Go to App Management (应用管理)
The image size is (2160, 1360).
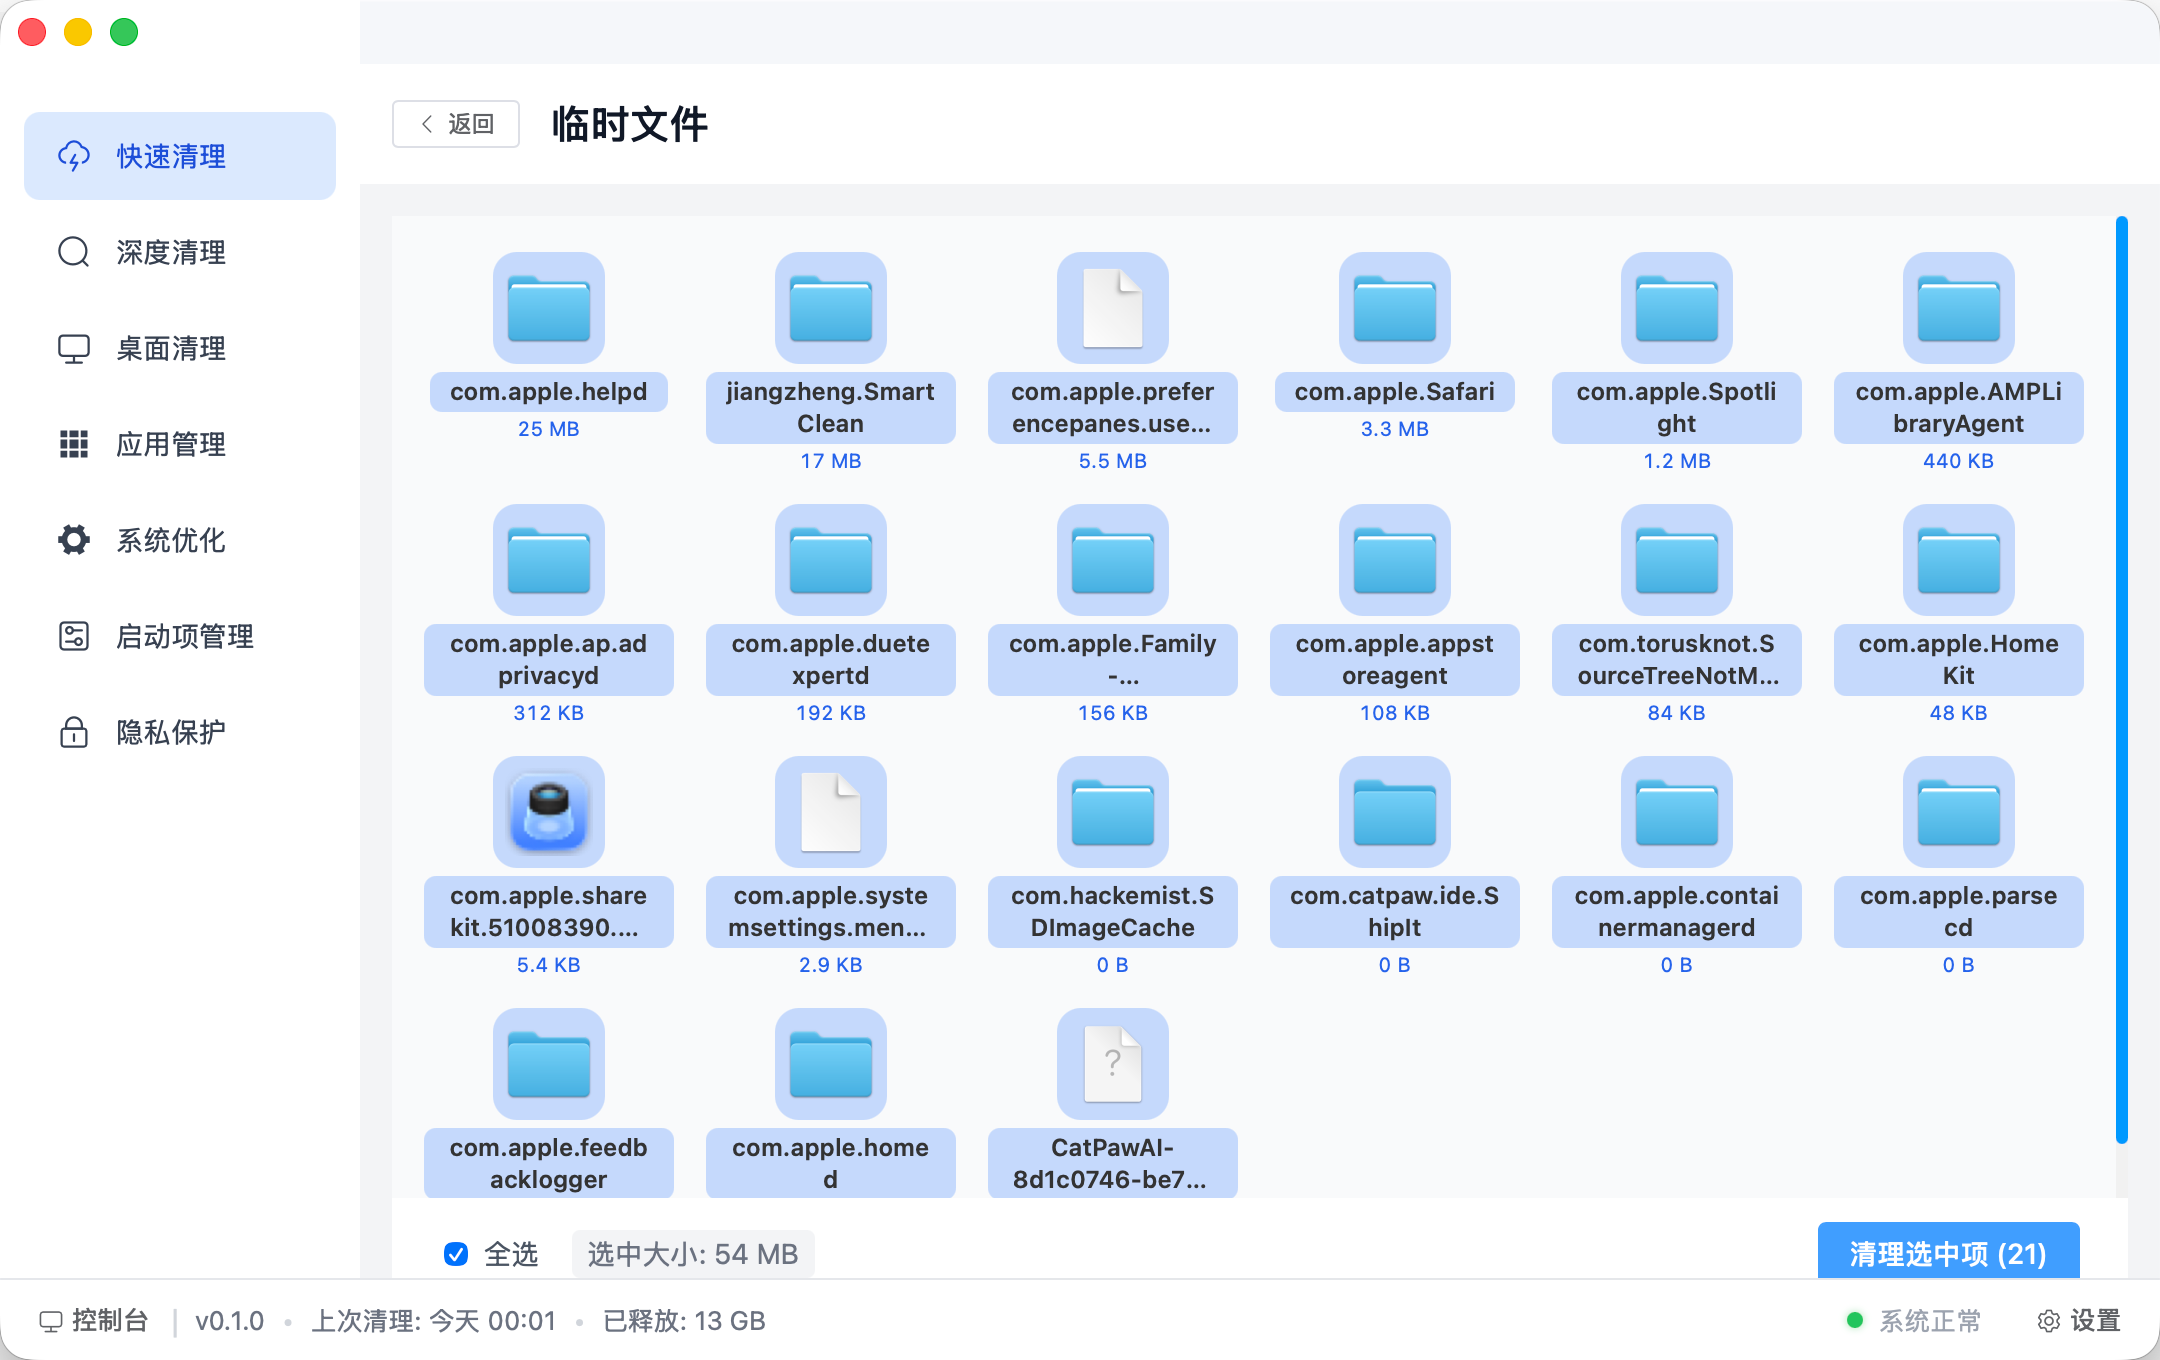click(x=170, y=444)
